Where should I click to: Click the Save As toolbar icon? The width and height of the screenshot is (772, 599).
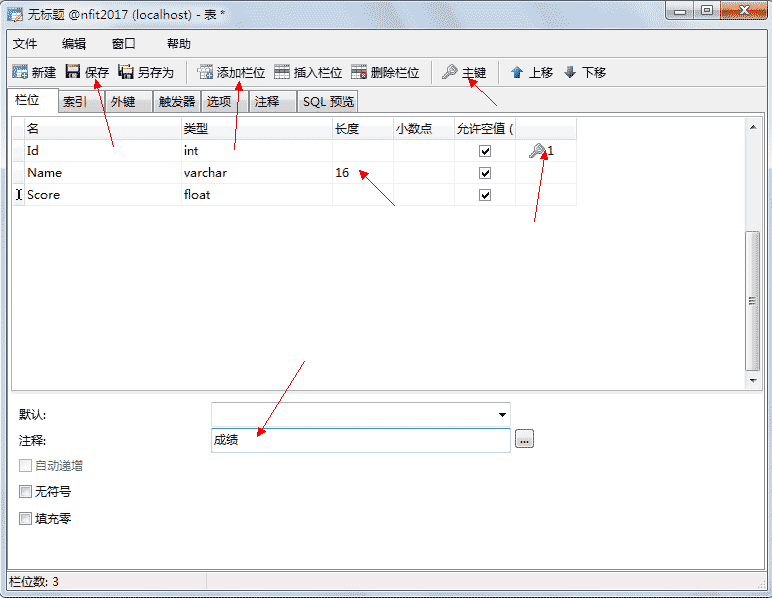pyautogui.click(x=126, y=72)
